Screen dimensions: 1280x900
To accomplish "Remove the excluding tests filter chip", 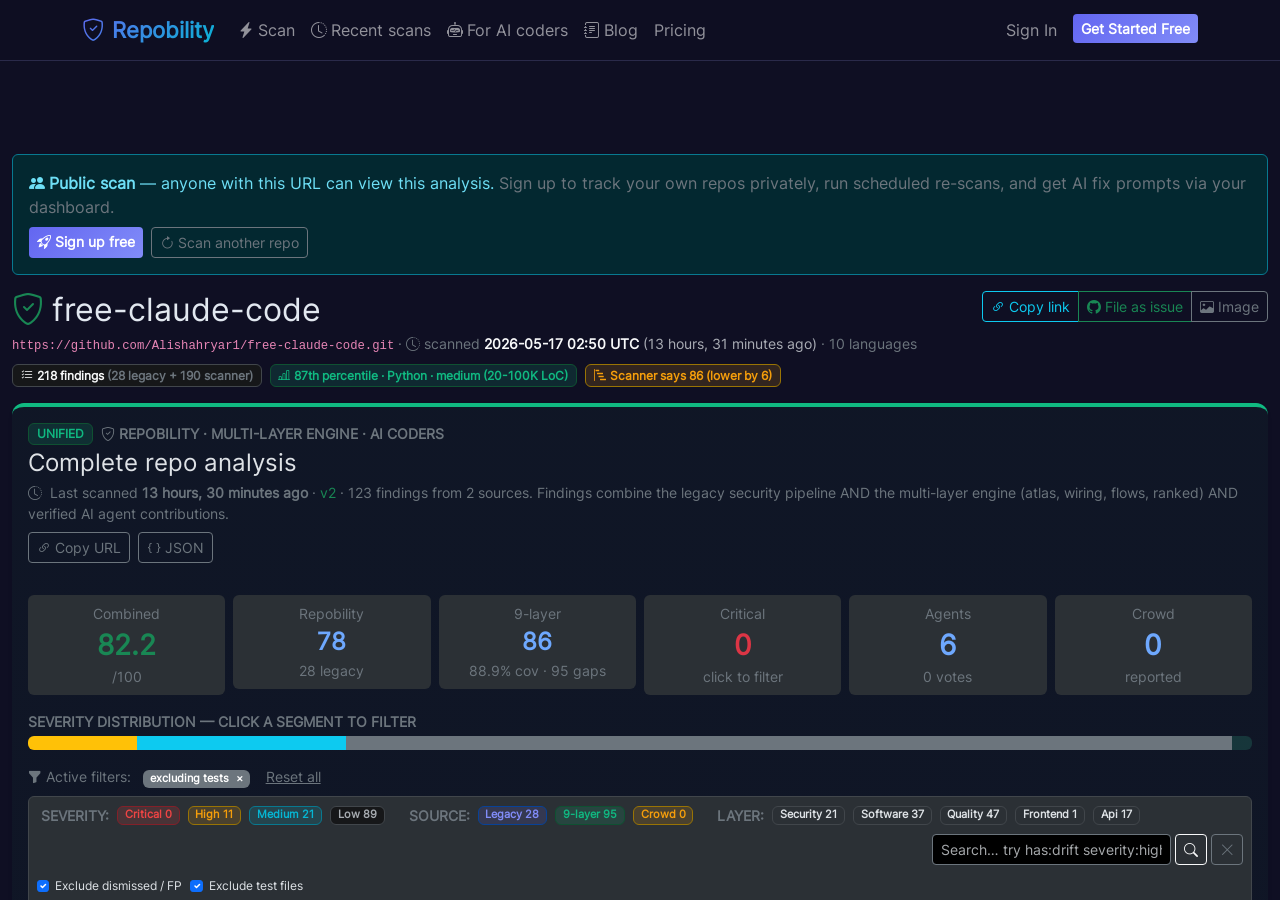I will [x=239, y=779].
